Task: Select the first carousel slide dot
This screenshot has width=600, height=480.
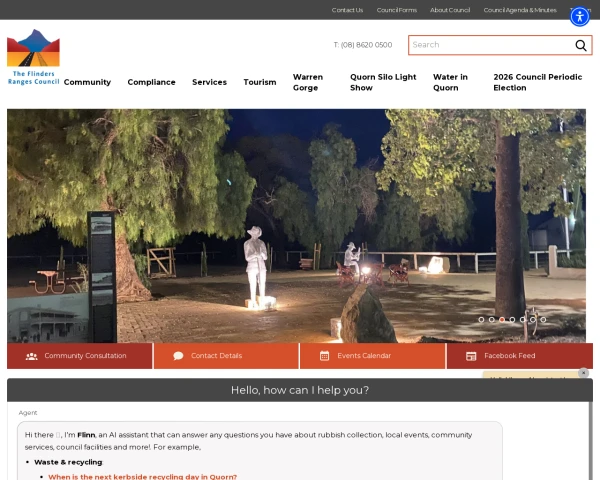Action: (x=481, y=320)
